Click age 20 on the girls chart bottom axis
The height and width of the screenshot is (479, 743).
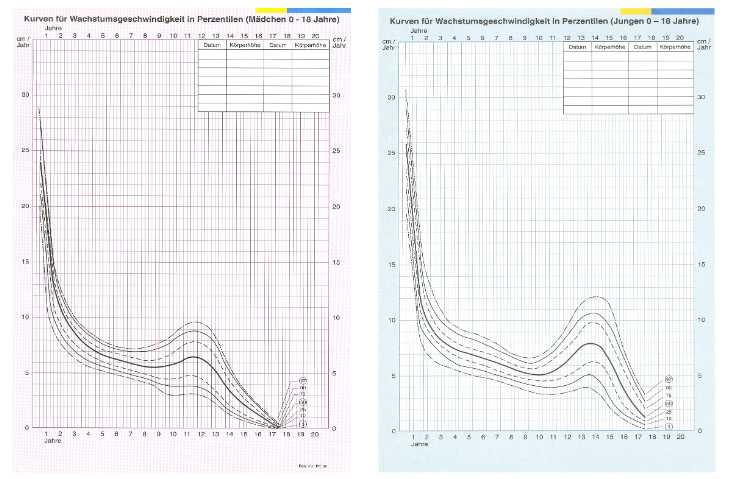(315, 434)
